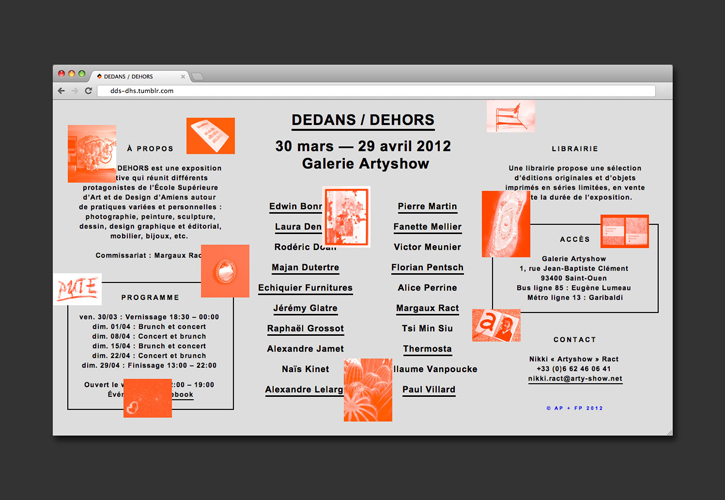Click orange cactus image thumbnail
Image resolution: width=725 pixels, height=500 pixels.
[x=368, y=390]
